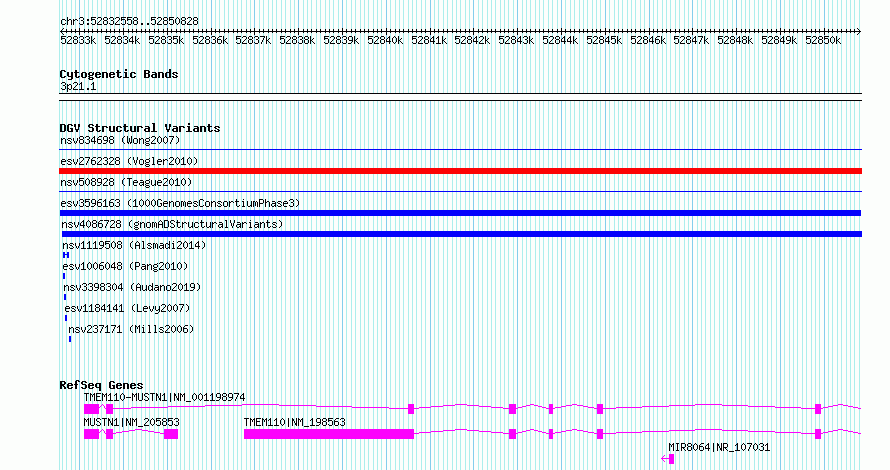Click the right arrowhead of the ruler

tap(859, 31)
